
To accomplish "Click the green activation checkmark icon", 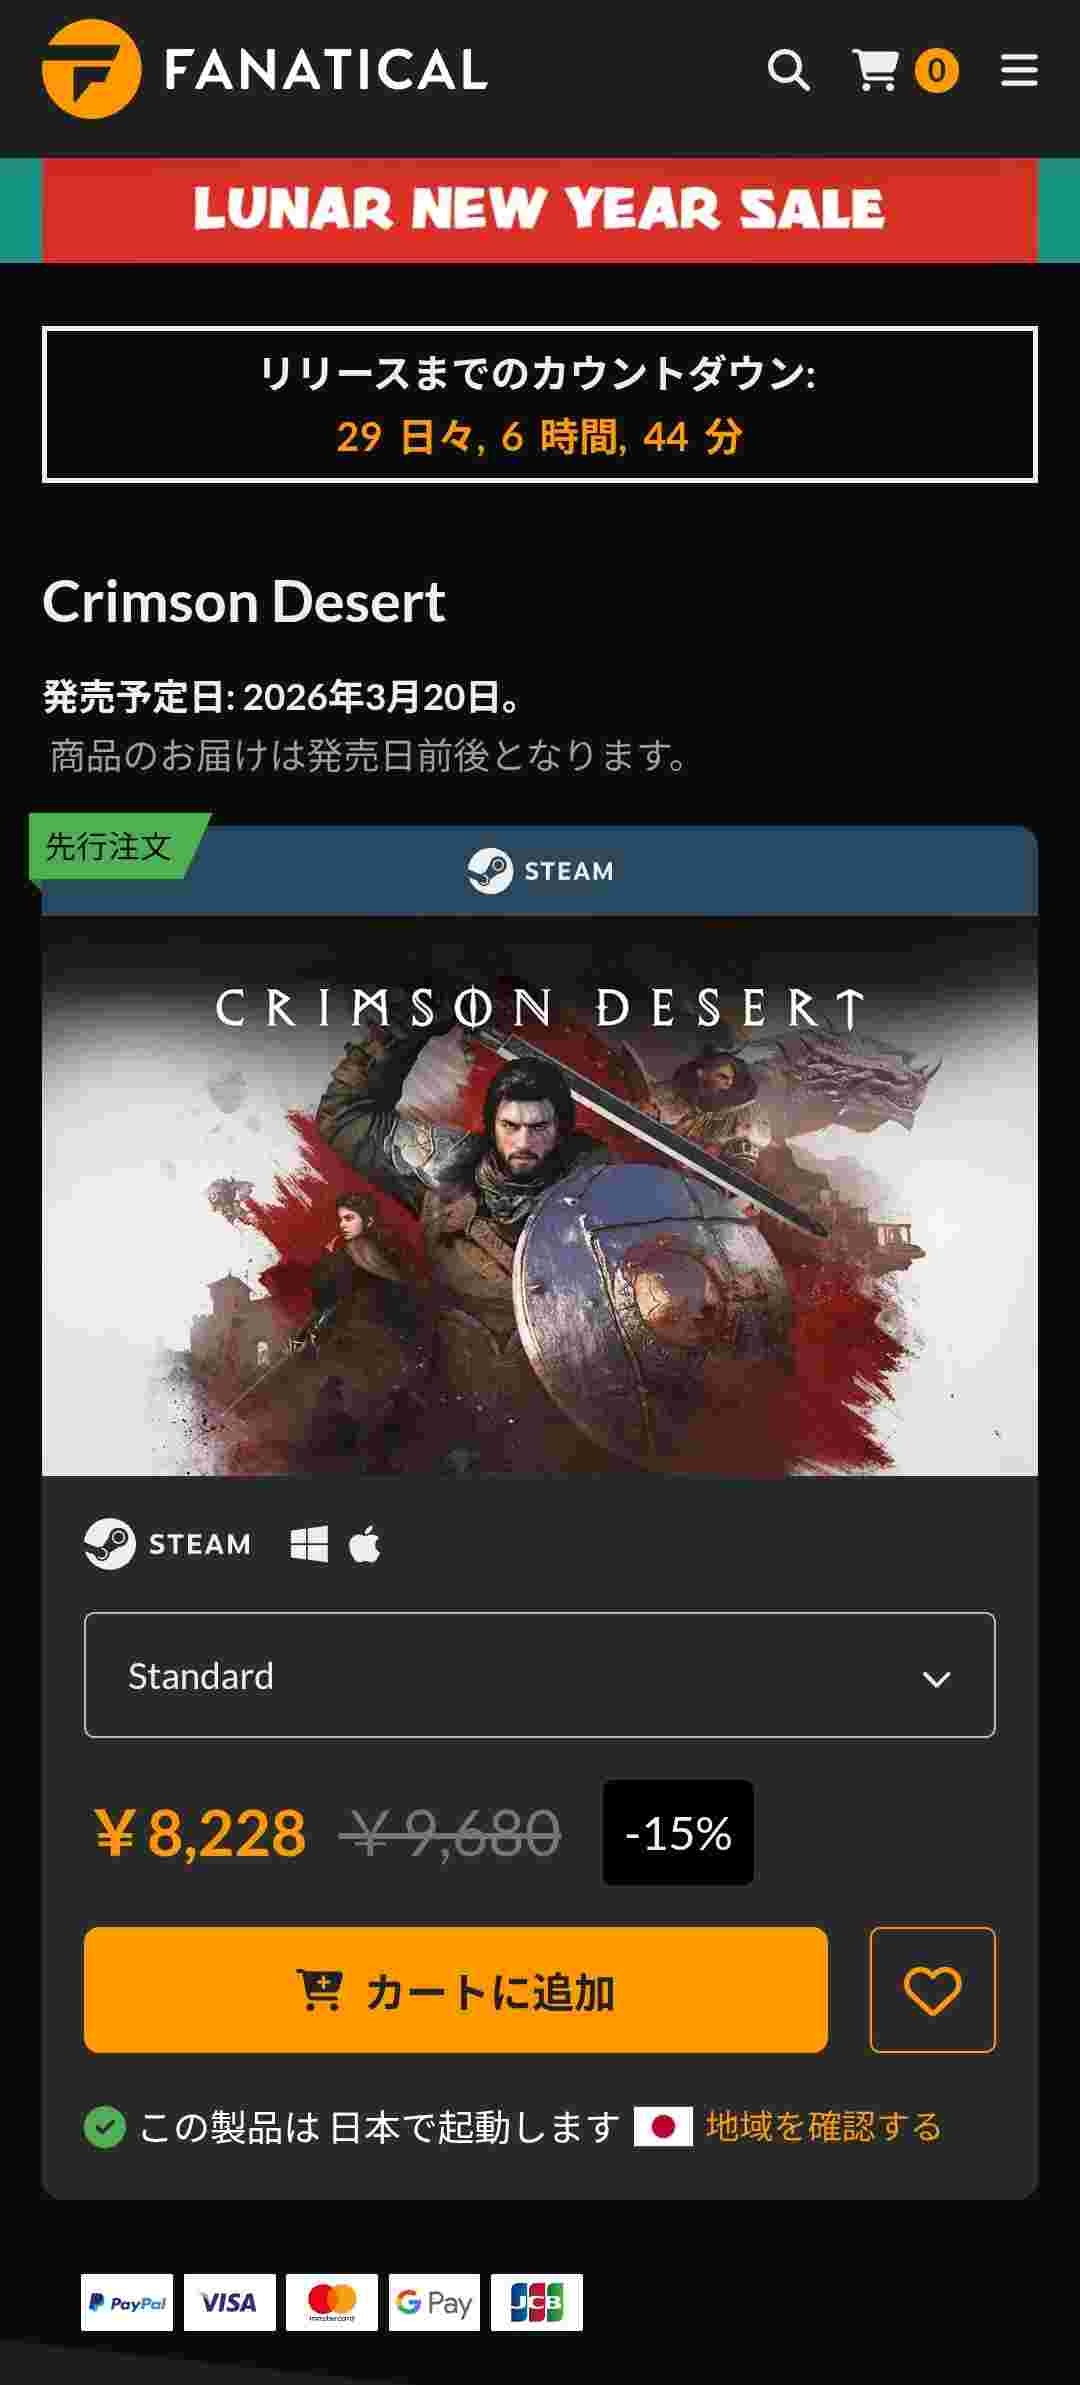I will [105, 2127].
